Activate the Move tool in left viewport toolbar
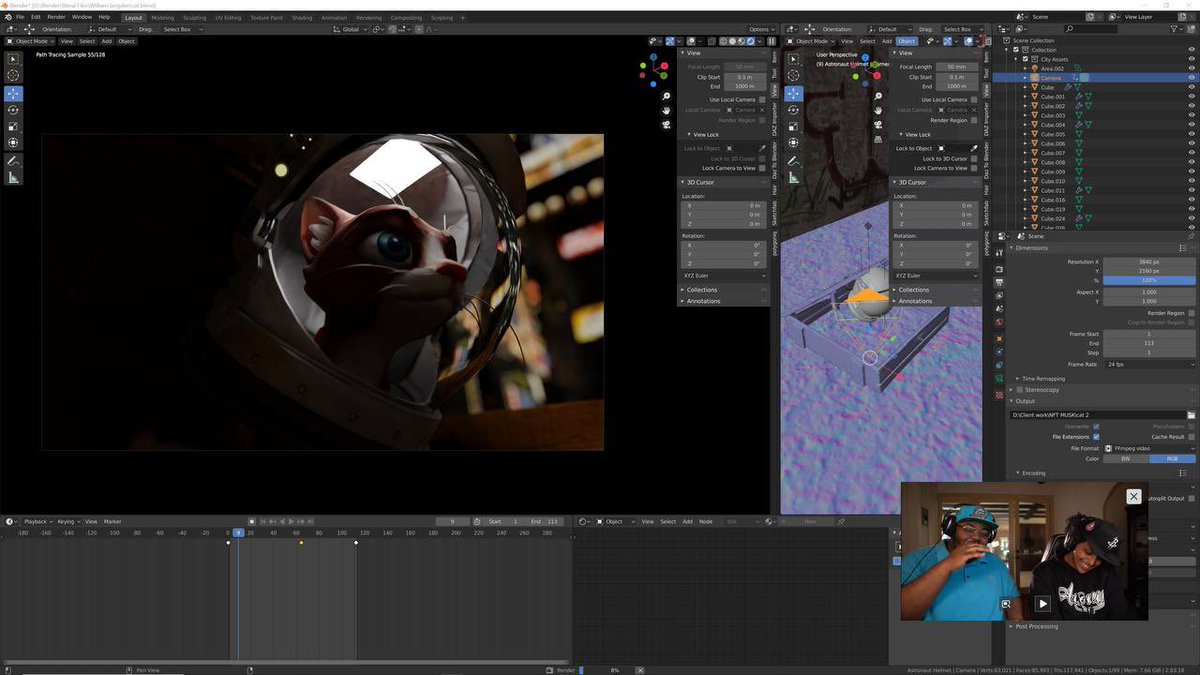 (x=13, y=94)
